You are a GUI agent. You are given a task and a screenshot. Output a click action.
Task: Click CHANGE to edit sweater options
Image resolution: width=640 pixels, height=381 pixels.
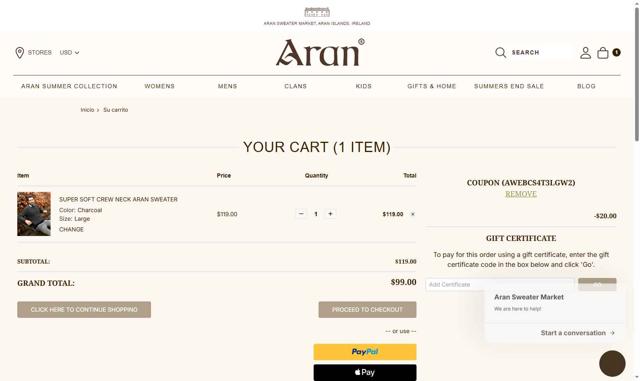tap(71, 229)
